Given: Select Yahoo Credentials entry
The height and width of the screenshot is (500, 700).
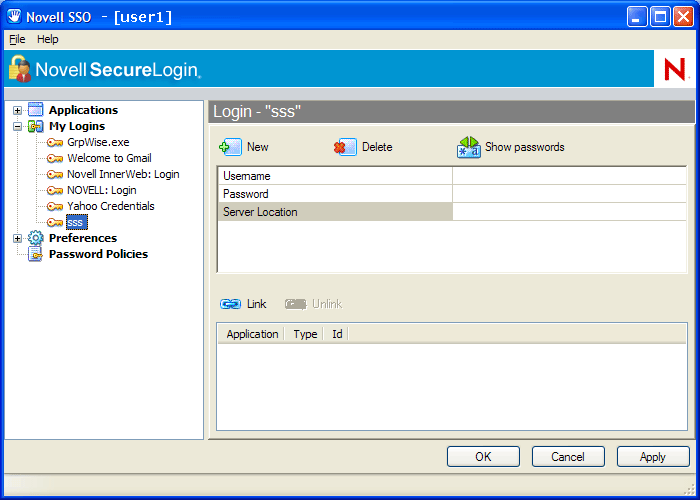Looking at the screenshot, I should click(111, 206).
